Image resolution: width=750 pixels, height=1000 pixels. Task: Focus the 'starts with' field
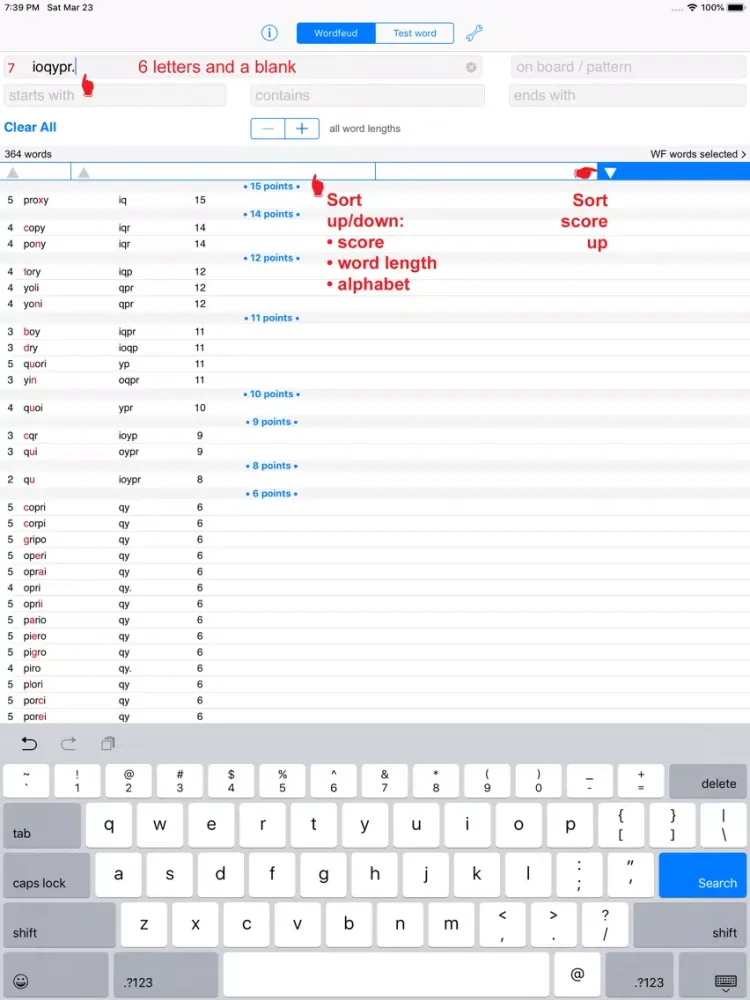pos(115,95)
